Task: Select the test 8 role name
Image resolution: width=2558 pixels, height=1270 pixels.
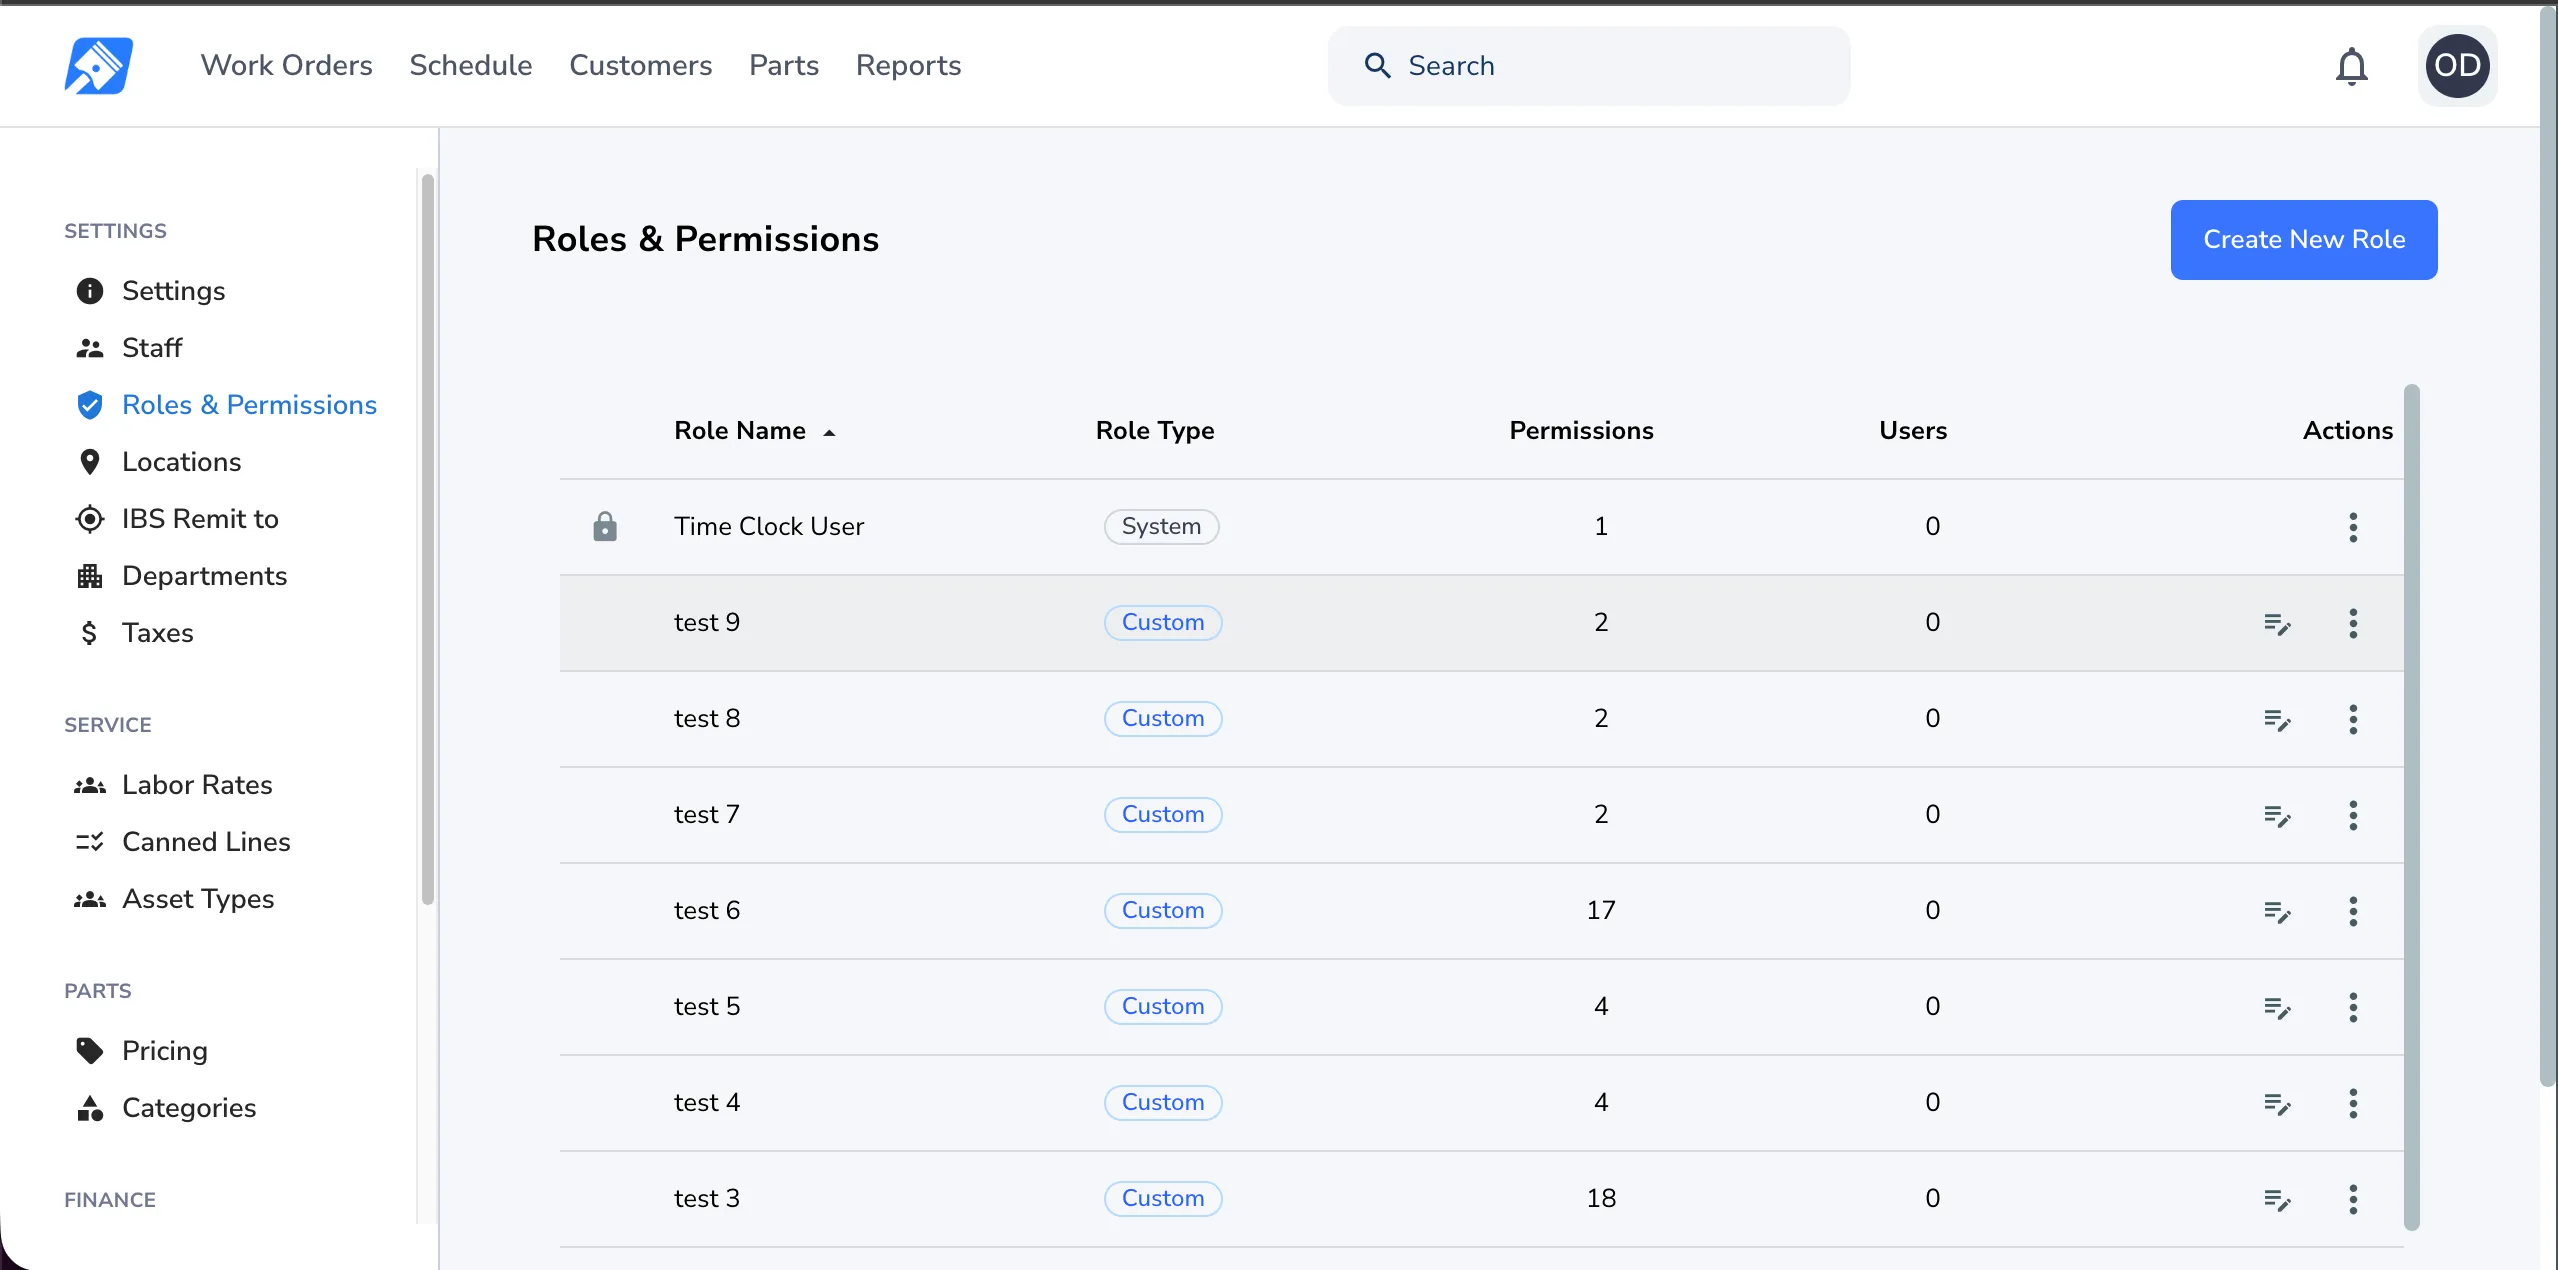Action: (707, 719)
